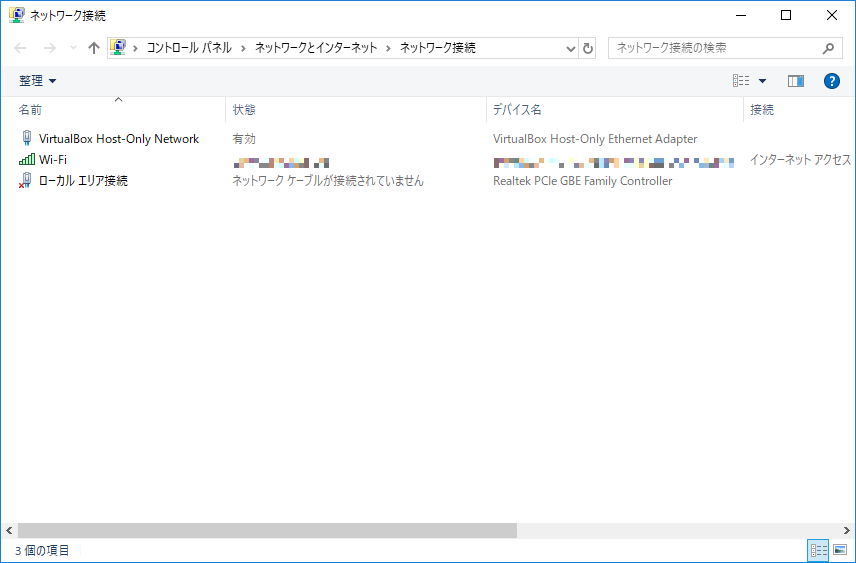Image resolution: width=856 pixels, height=563 pixels.
Task: Click ネットワークとインターネット breadcrumb segment
Action: point(316,48)
